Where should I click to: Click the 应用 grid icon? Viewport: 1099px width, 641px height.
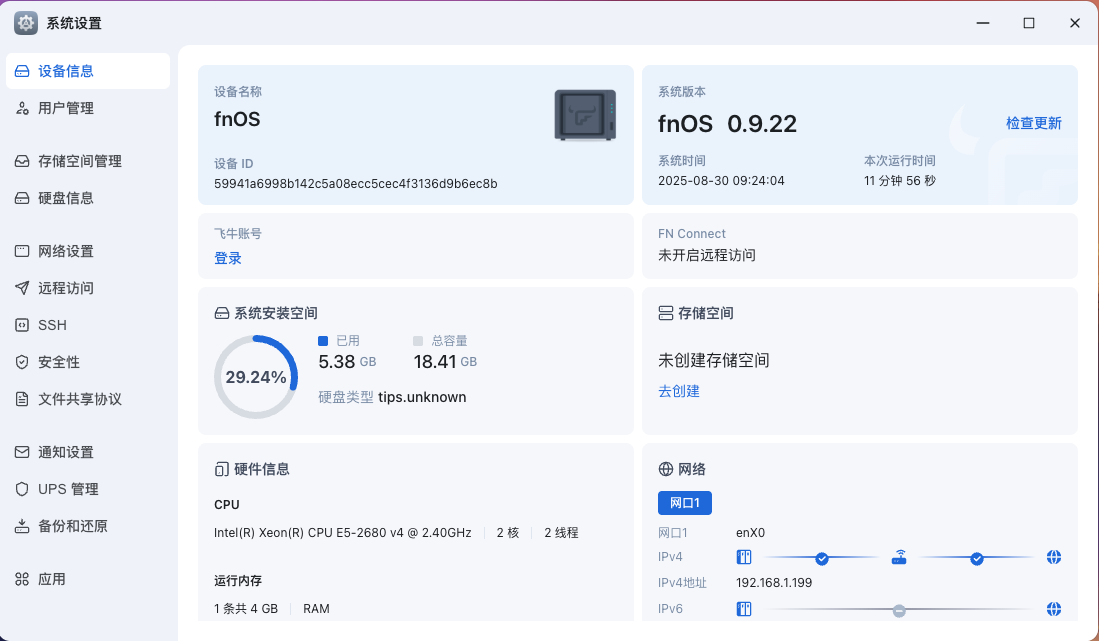tap(22, 579)
